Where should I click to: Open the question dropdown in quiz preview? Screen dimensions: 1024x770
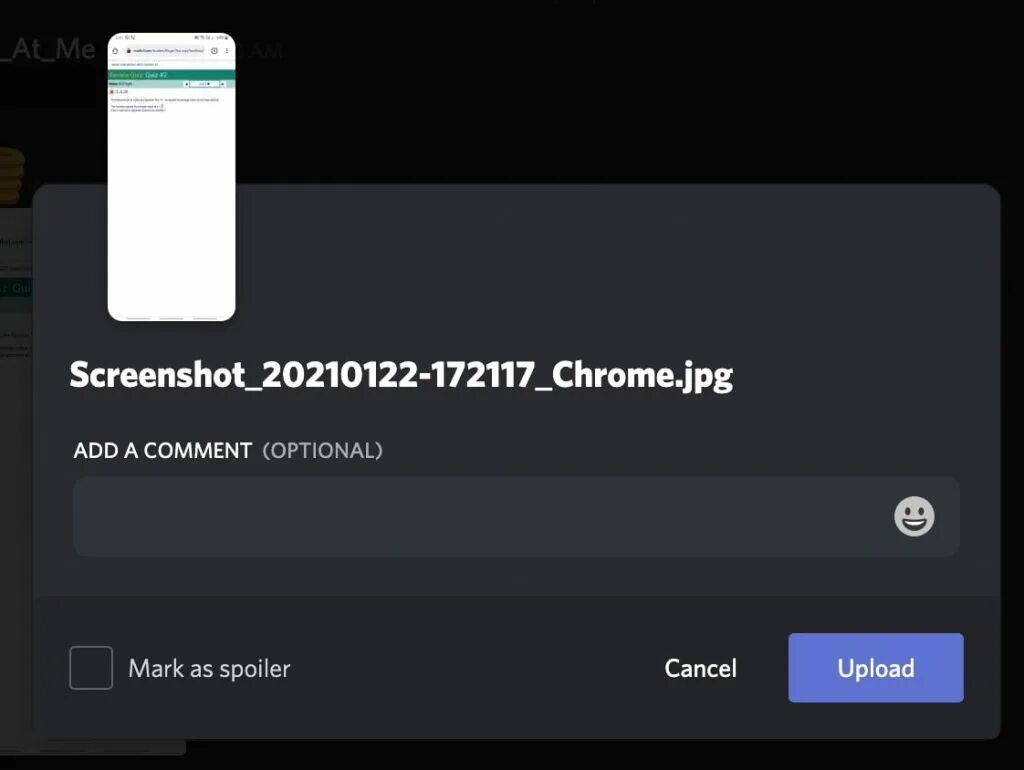(204, 84)
